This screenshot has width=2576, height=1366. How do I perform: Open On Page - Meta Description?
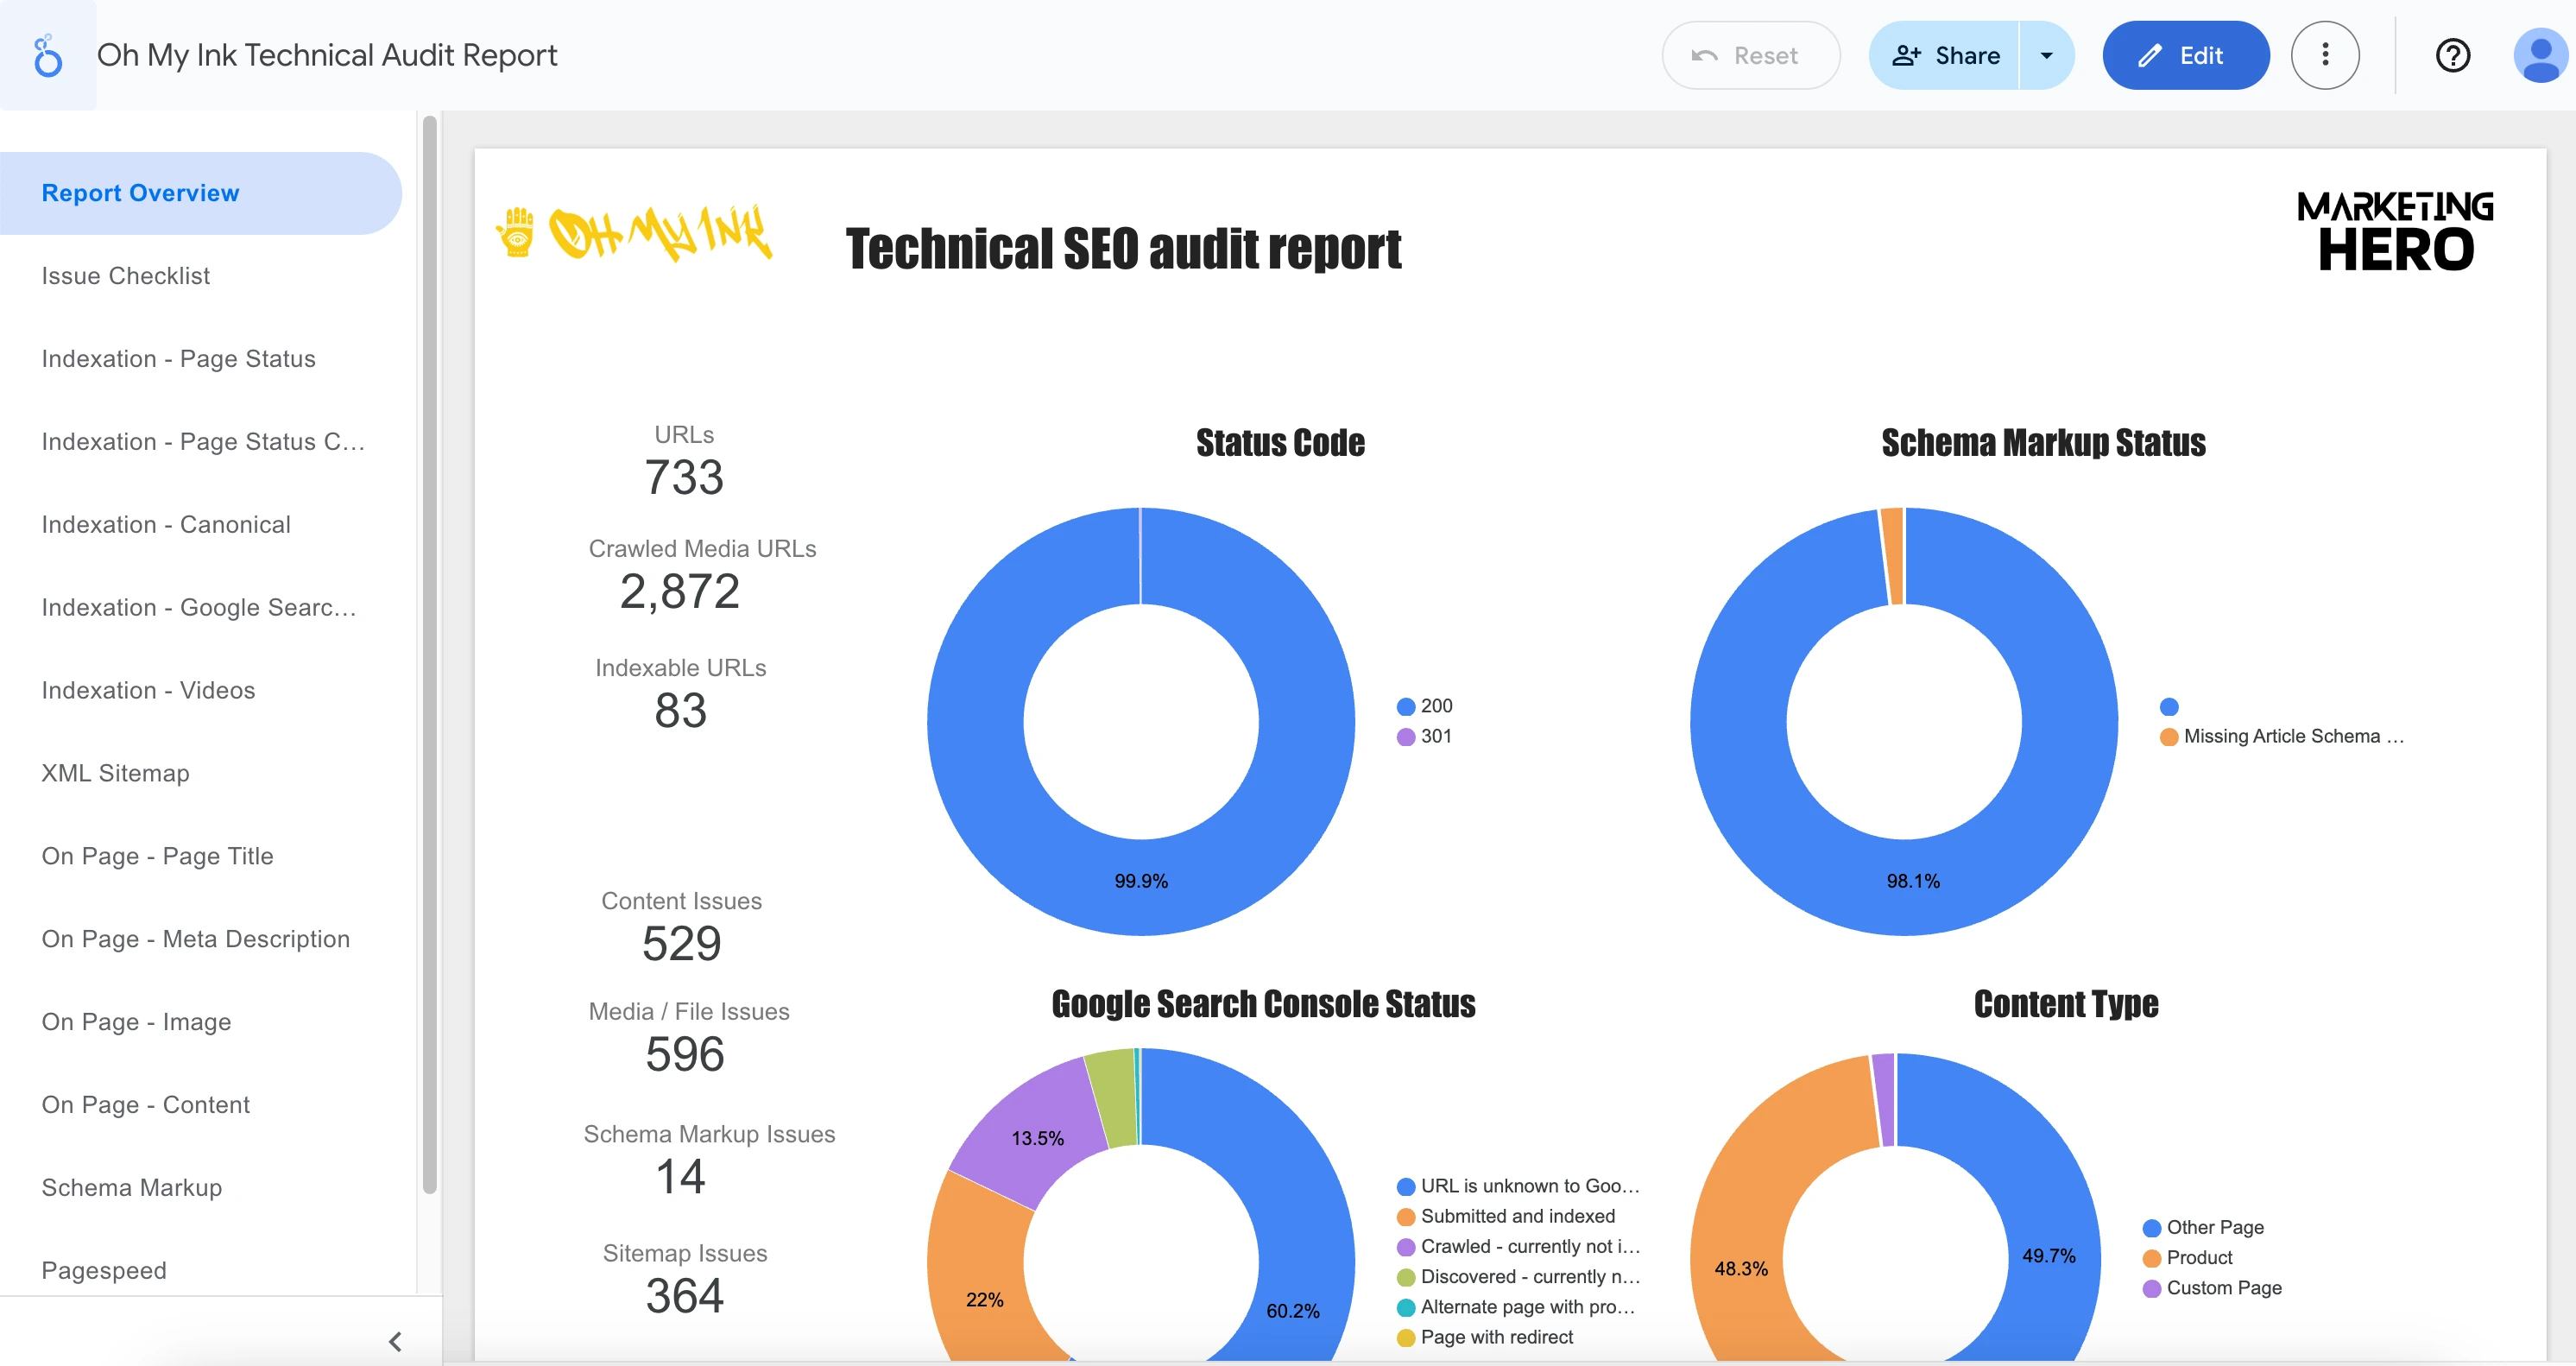[196, 938]
